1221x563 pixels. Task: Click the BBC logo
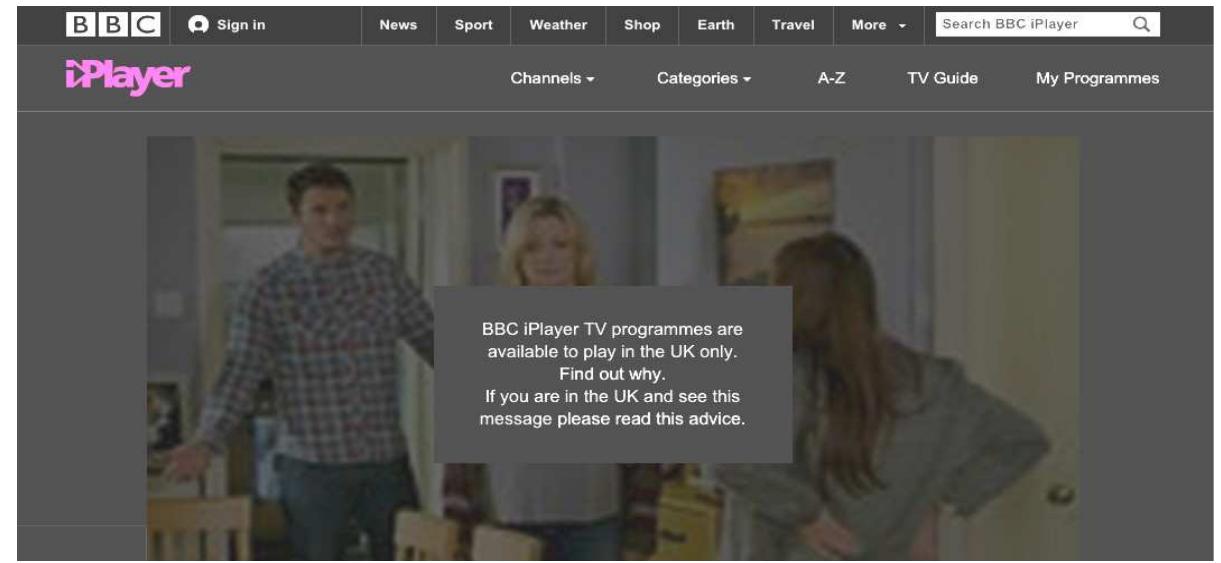(x=111, y=24)
